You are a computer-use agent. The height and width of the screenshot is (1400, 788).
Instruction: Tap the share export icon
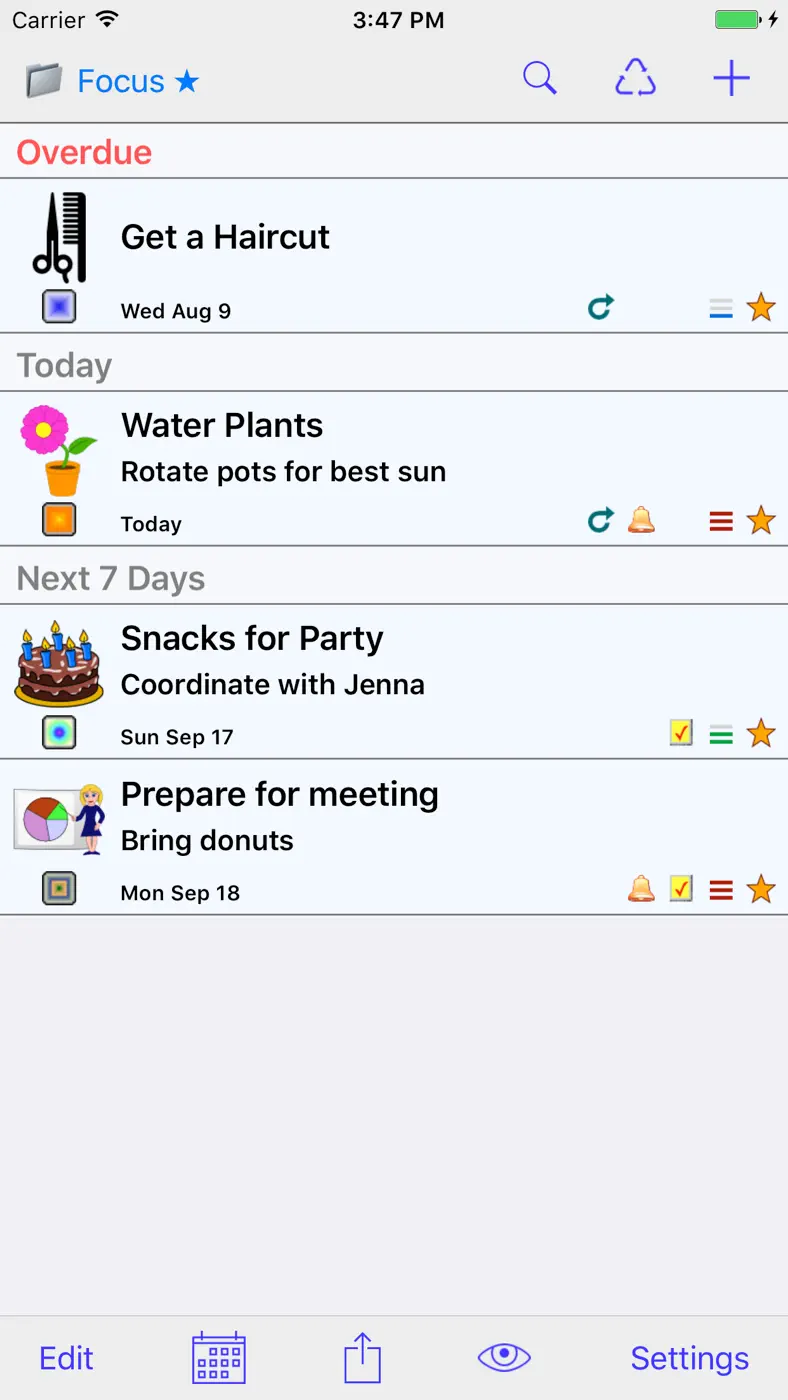pyautogui.click(x=362, y=1357)
